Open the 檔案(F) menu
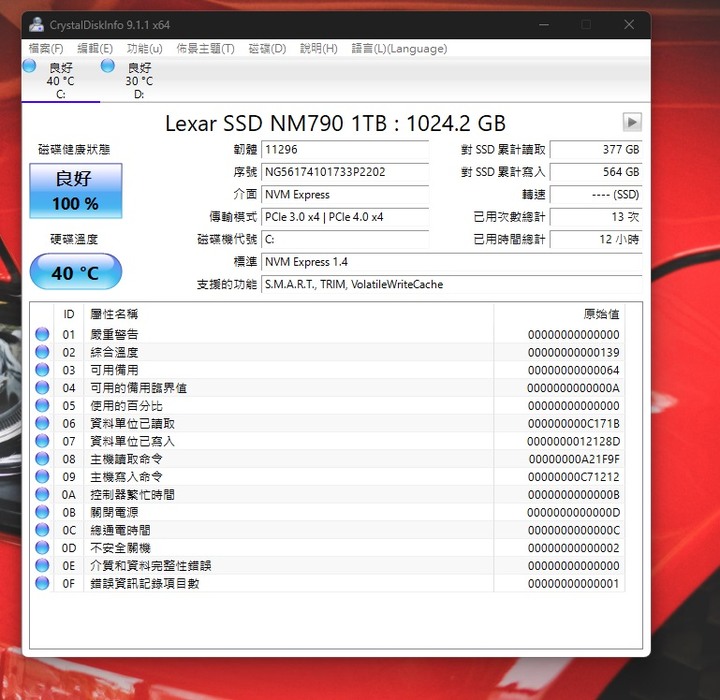This screenshot has width=720, height=700. 45,49
